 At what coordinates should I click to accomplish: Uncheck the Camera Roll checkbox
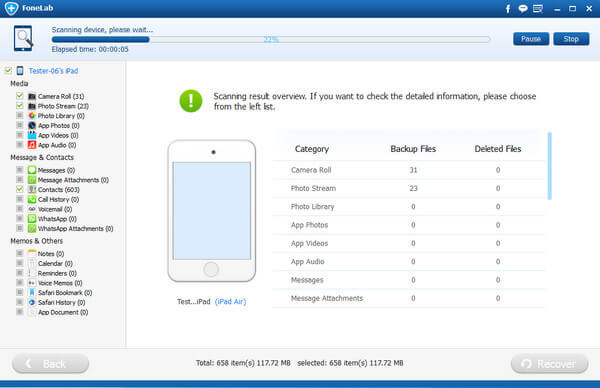pos(20,96)
